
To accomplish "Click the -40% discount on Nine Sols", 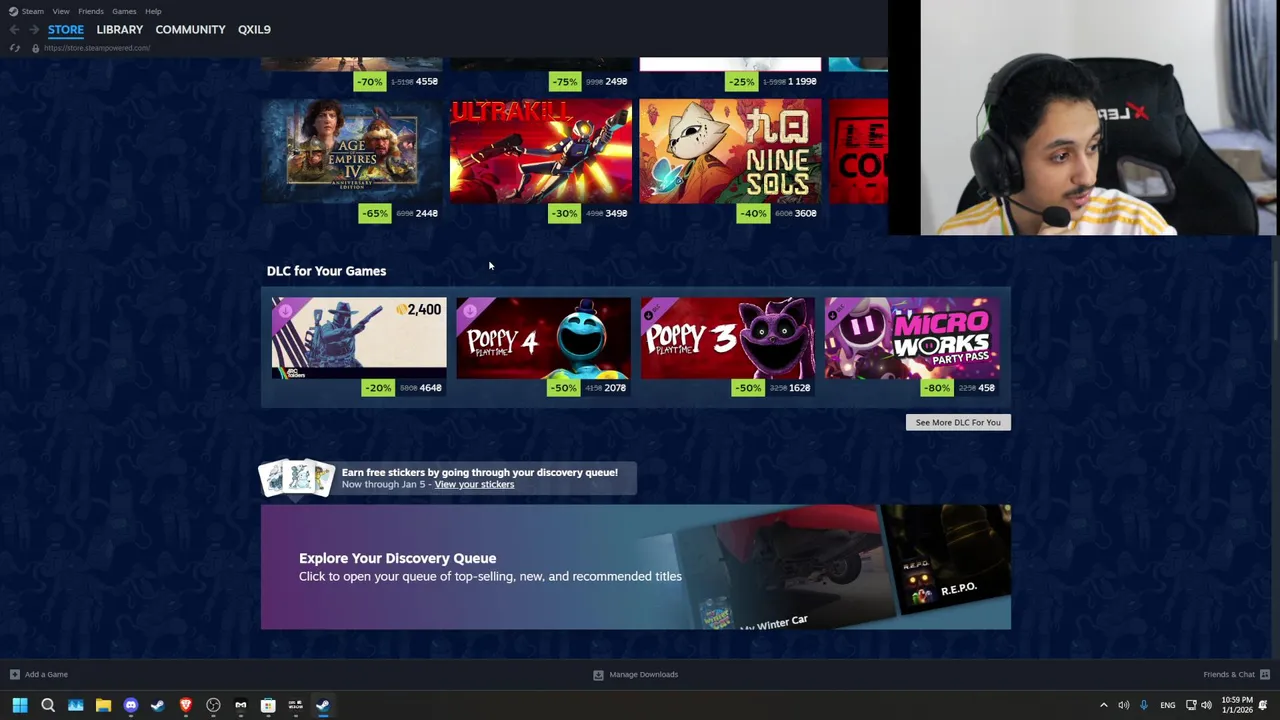I will 753,213.
